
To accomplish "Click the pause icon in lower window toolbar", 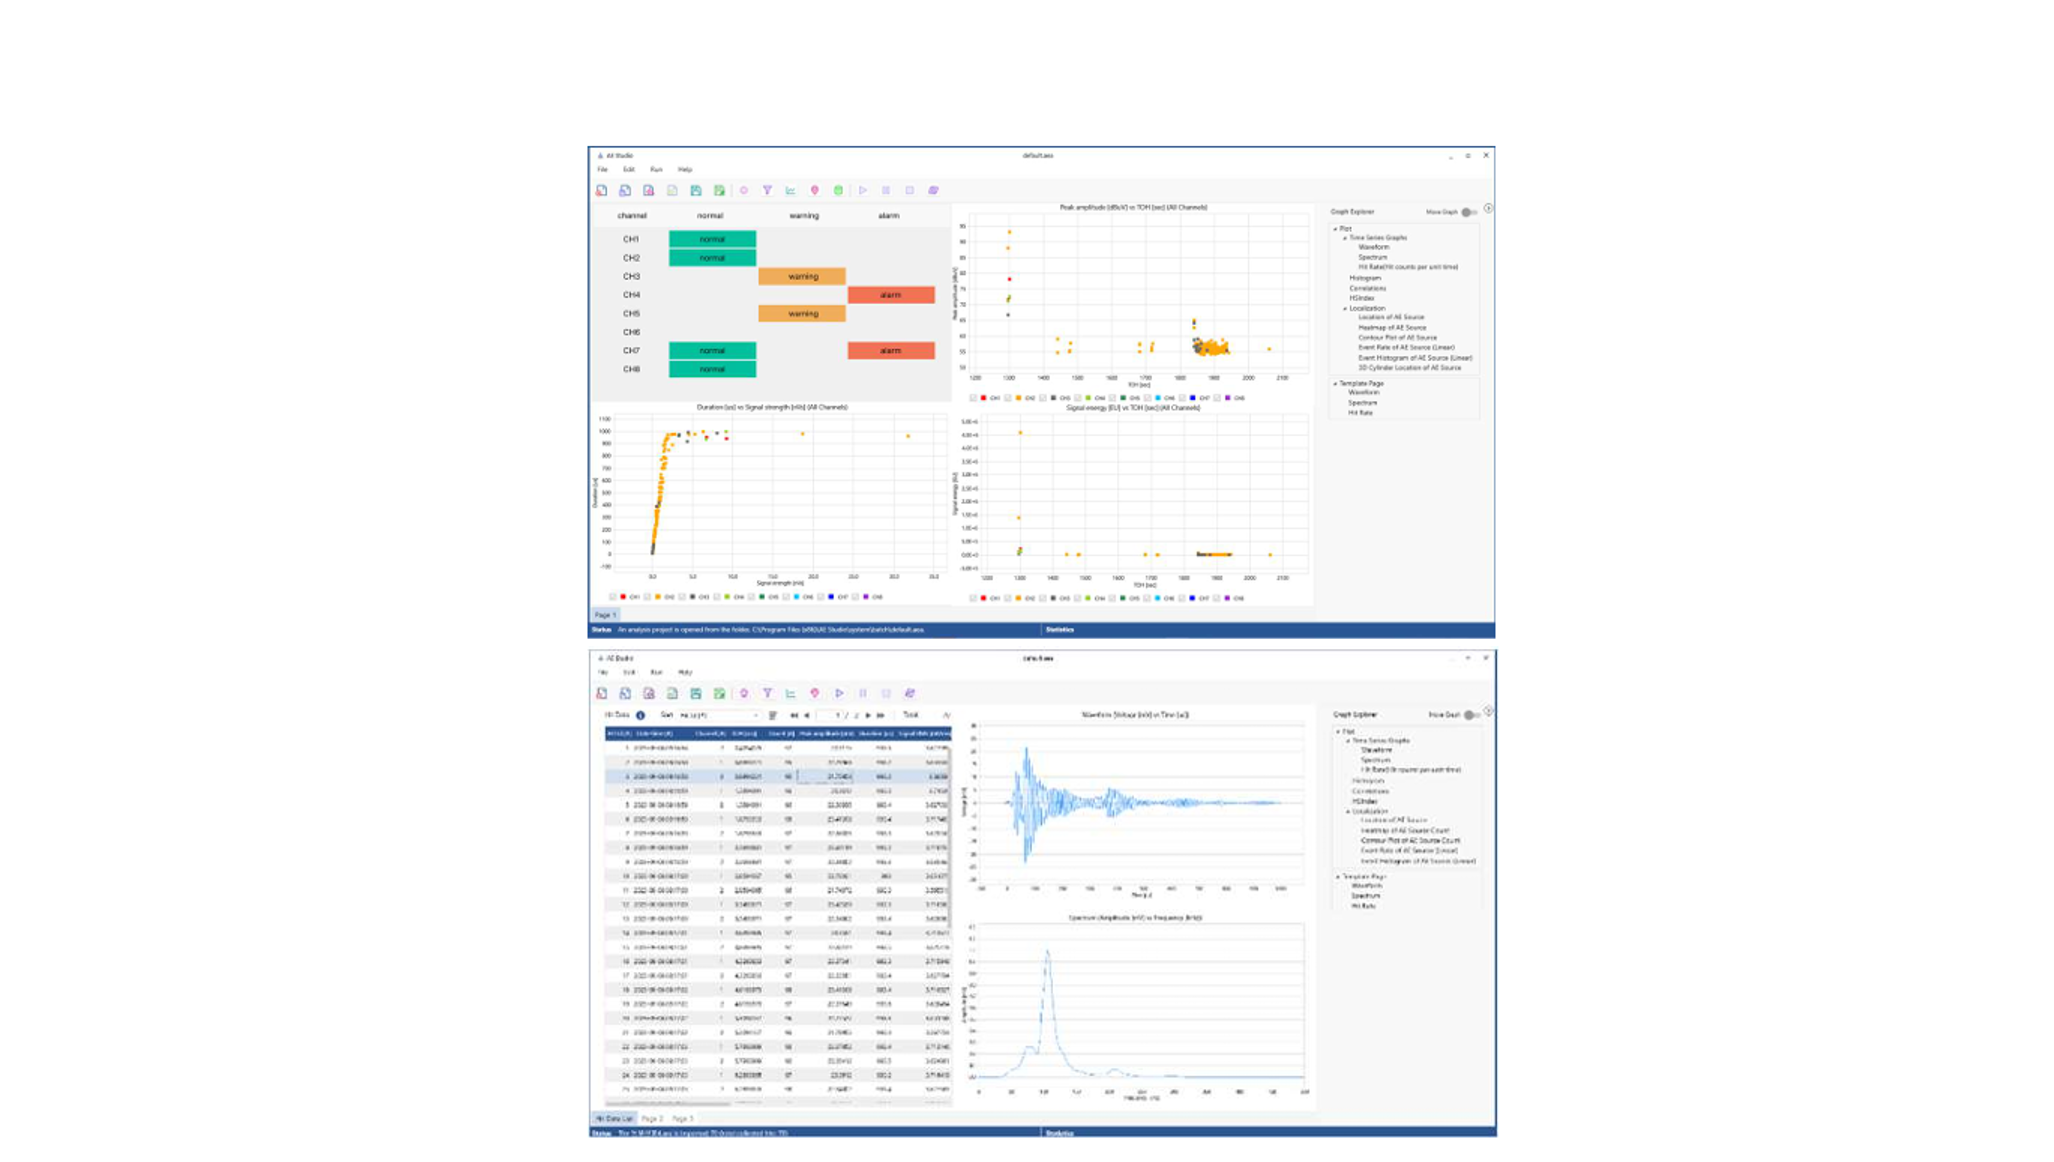I will click(863, 693).
